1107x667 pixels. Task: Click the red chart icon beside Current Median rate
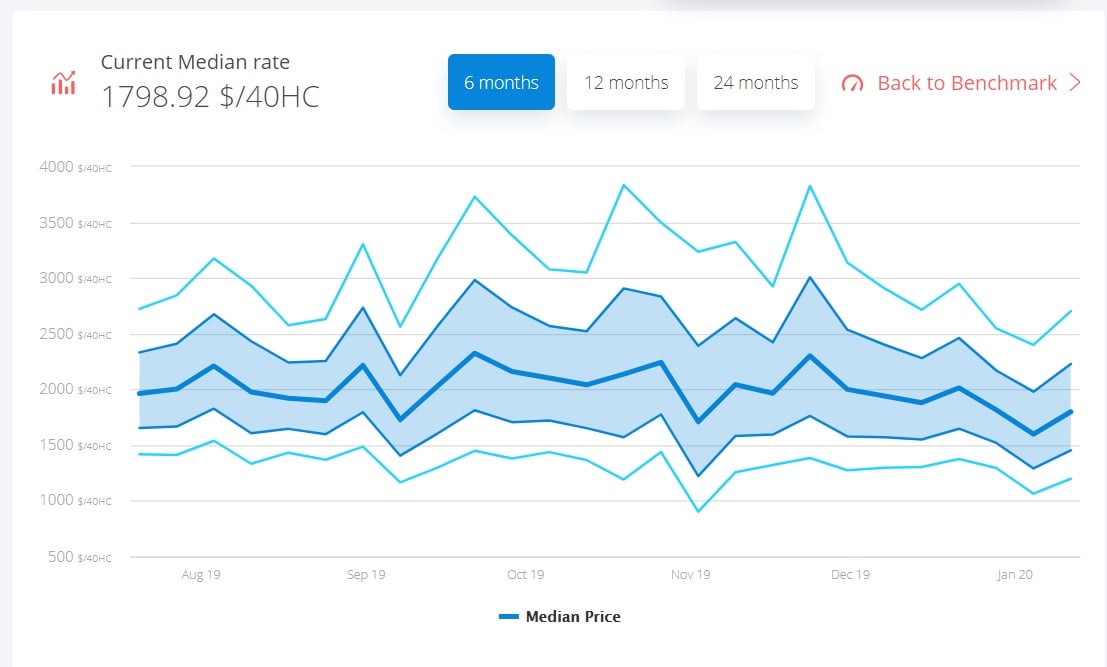(x=62, y=83)
